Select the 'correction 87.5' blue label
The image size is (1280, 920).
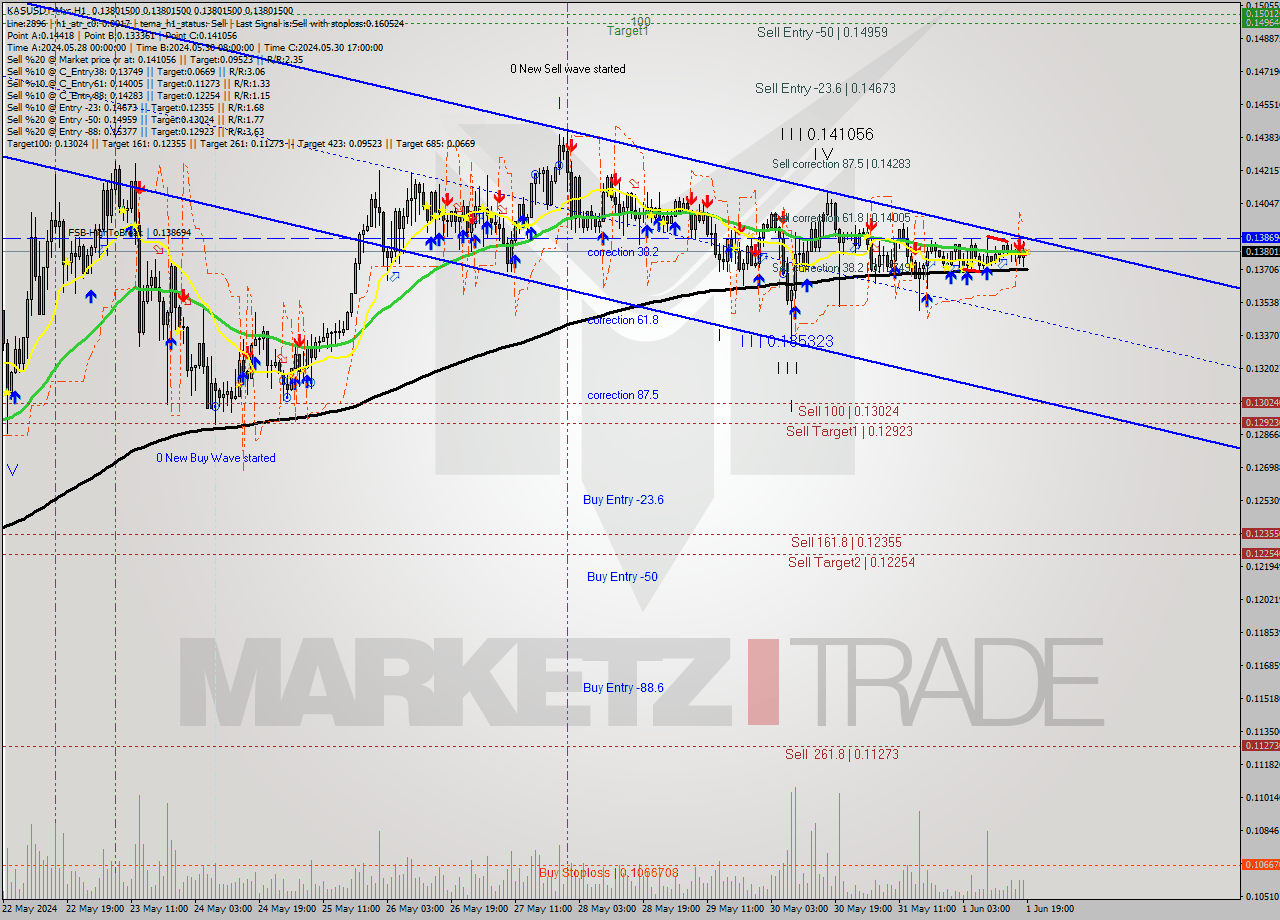click(622, 395)
